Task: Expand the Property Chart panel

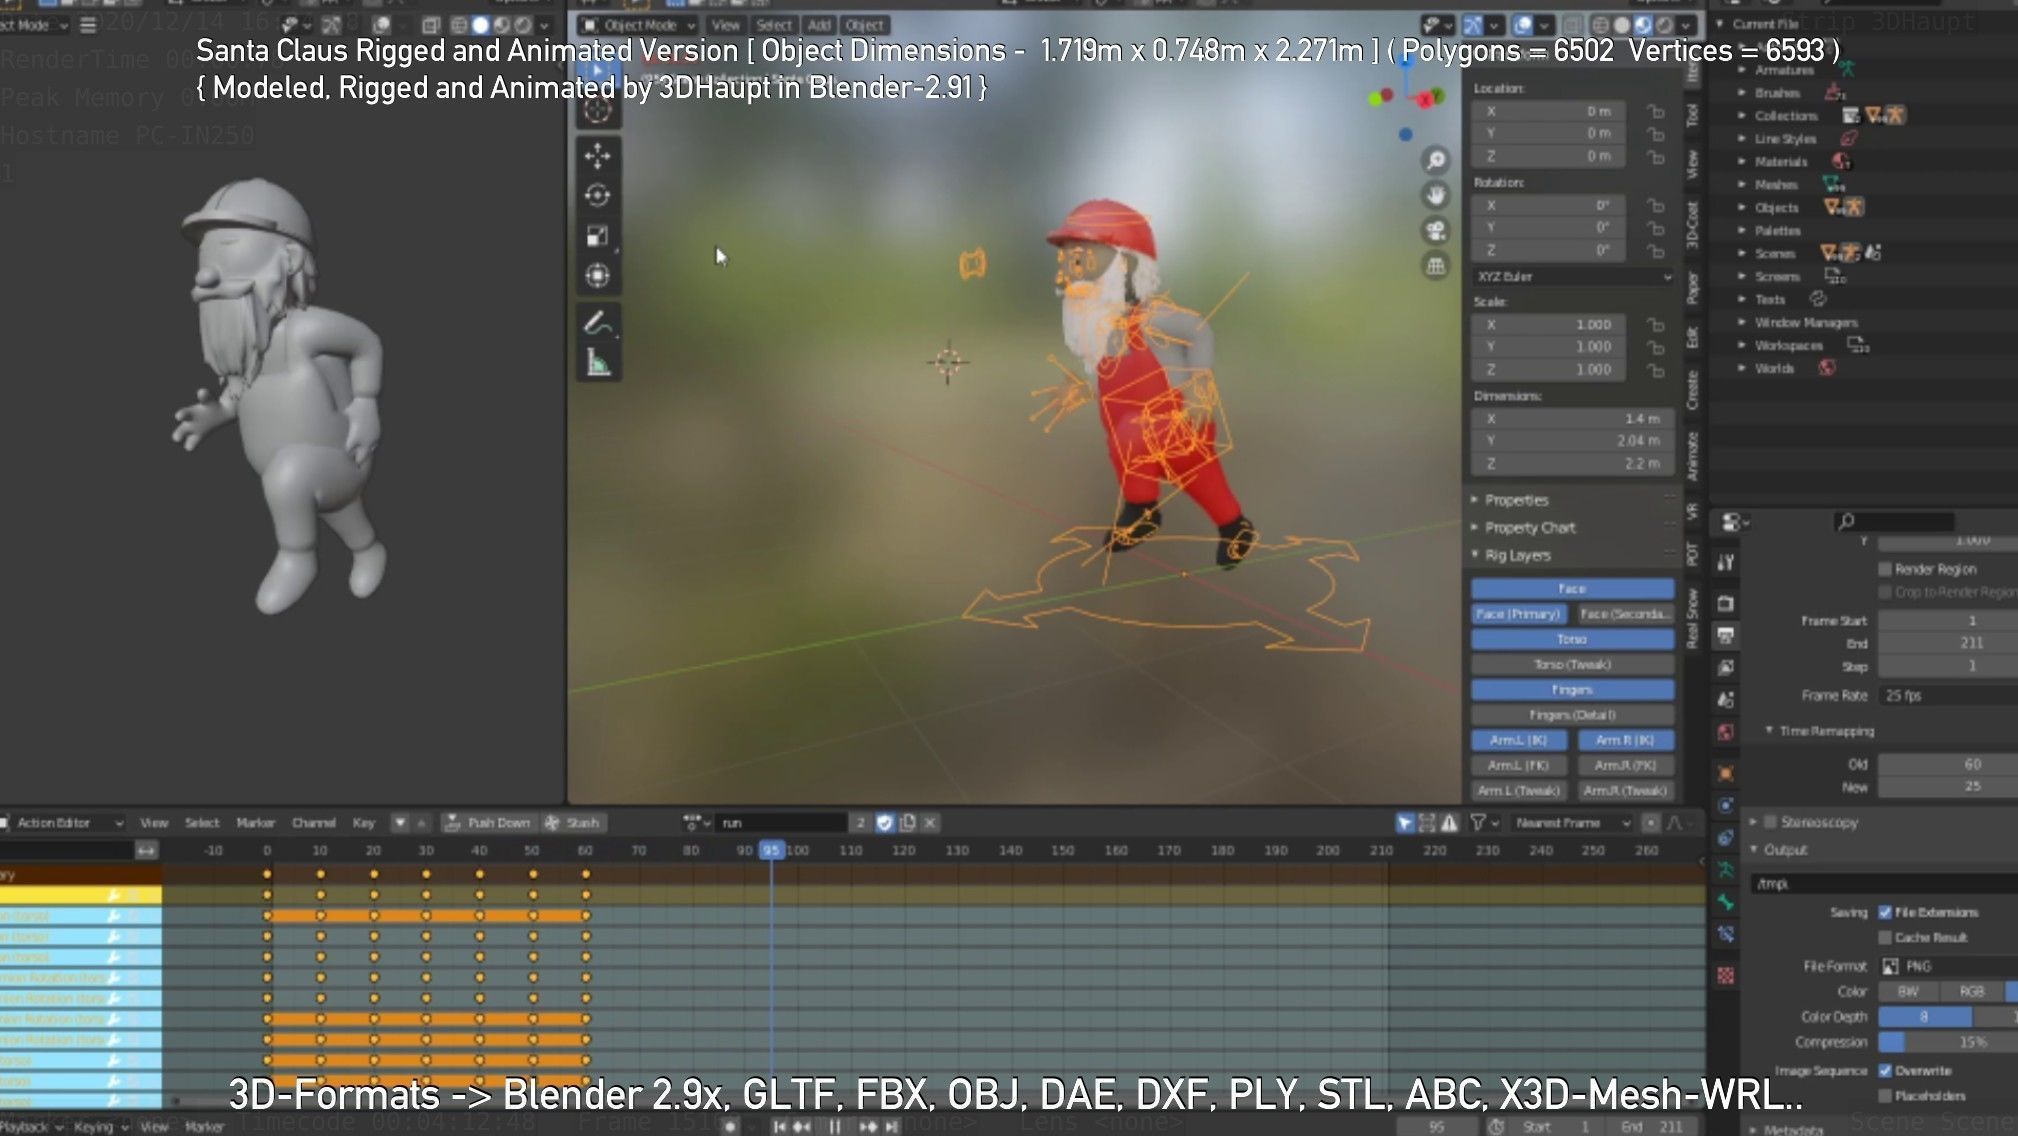Action: point(1529,528)
